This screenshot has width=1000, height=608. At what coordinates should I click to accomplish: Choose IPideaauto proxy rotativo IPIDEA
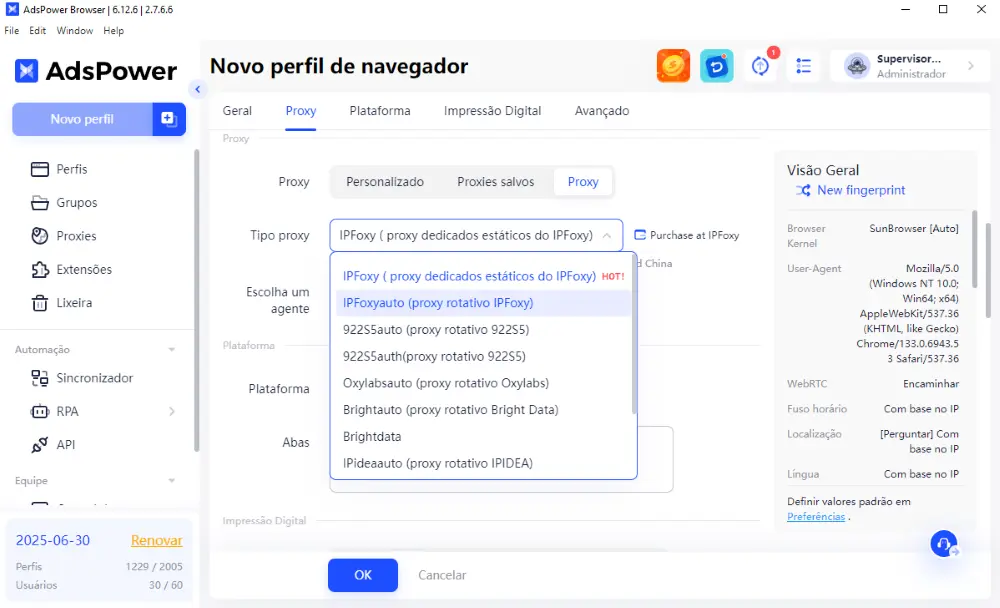pos(483,463)
